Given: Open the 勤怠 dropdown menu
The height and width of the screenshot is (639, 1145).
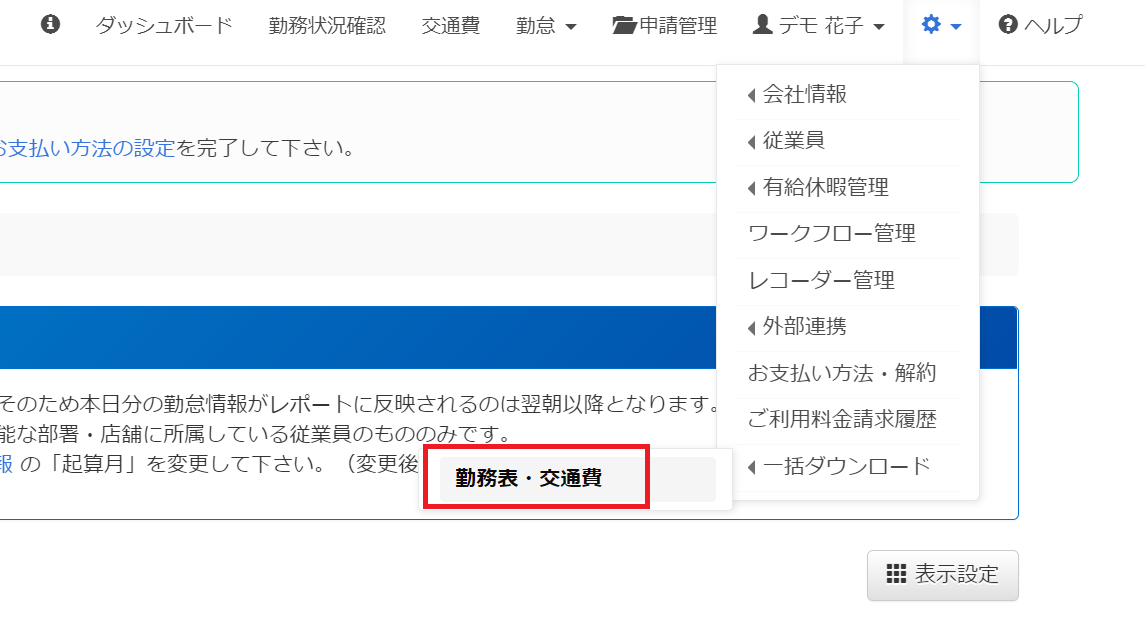Looking at the screenshot, I should coord(546,26).
